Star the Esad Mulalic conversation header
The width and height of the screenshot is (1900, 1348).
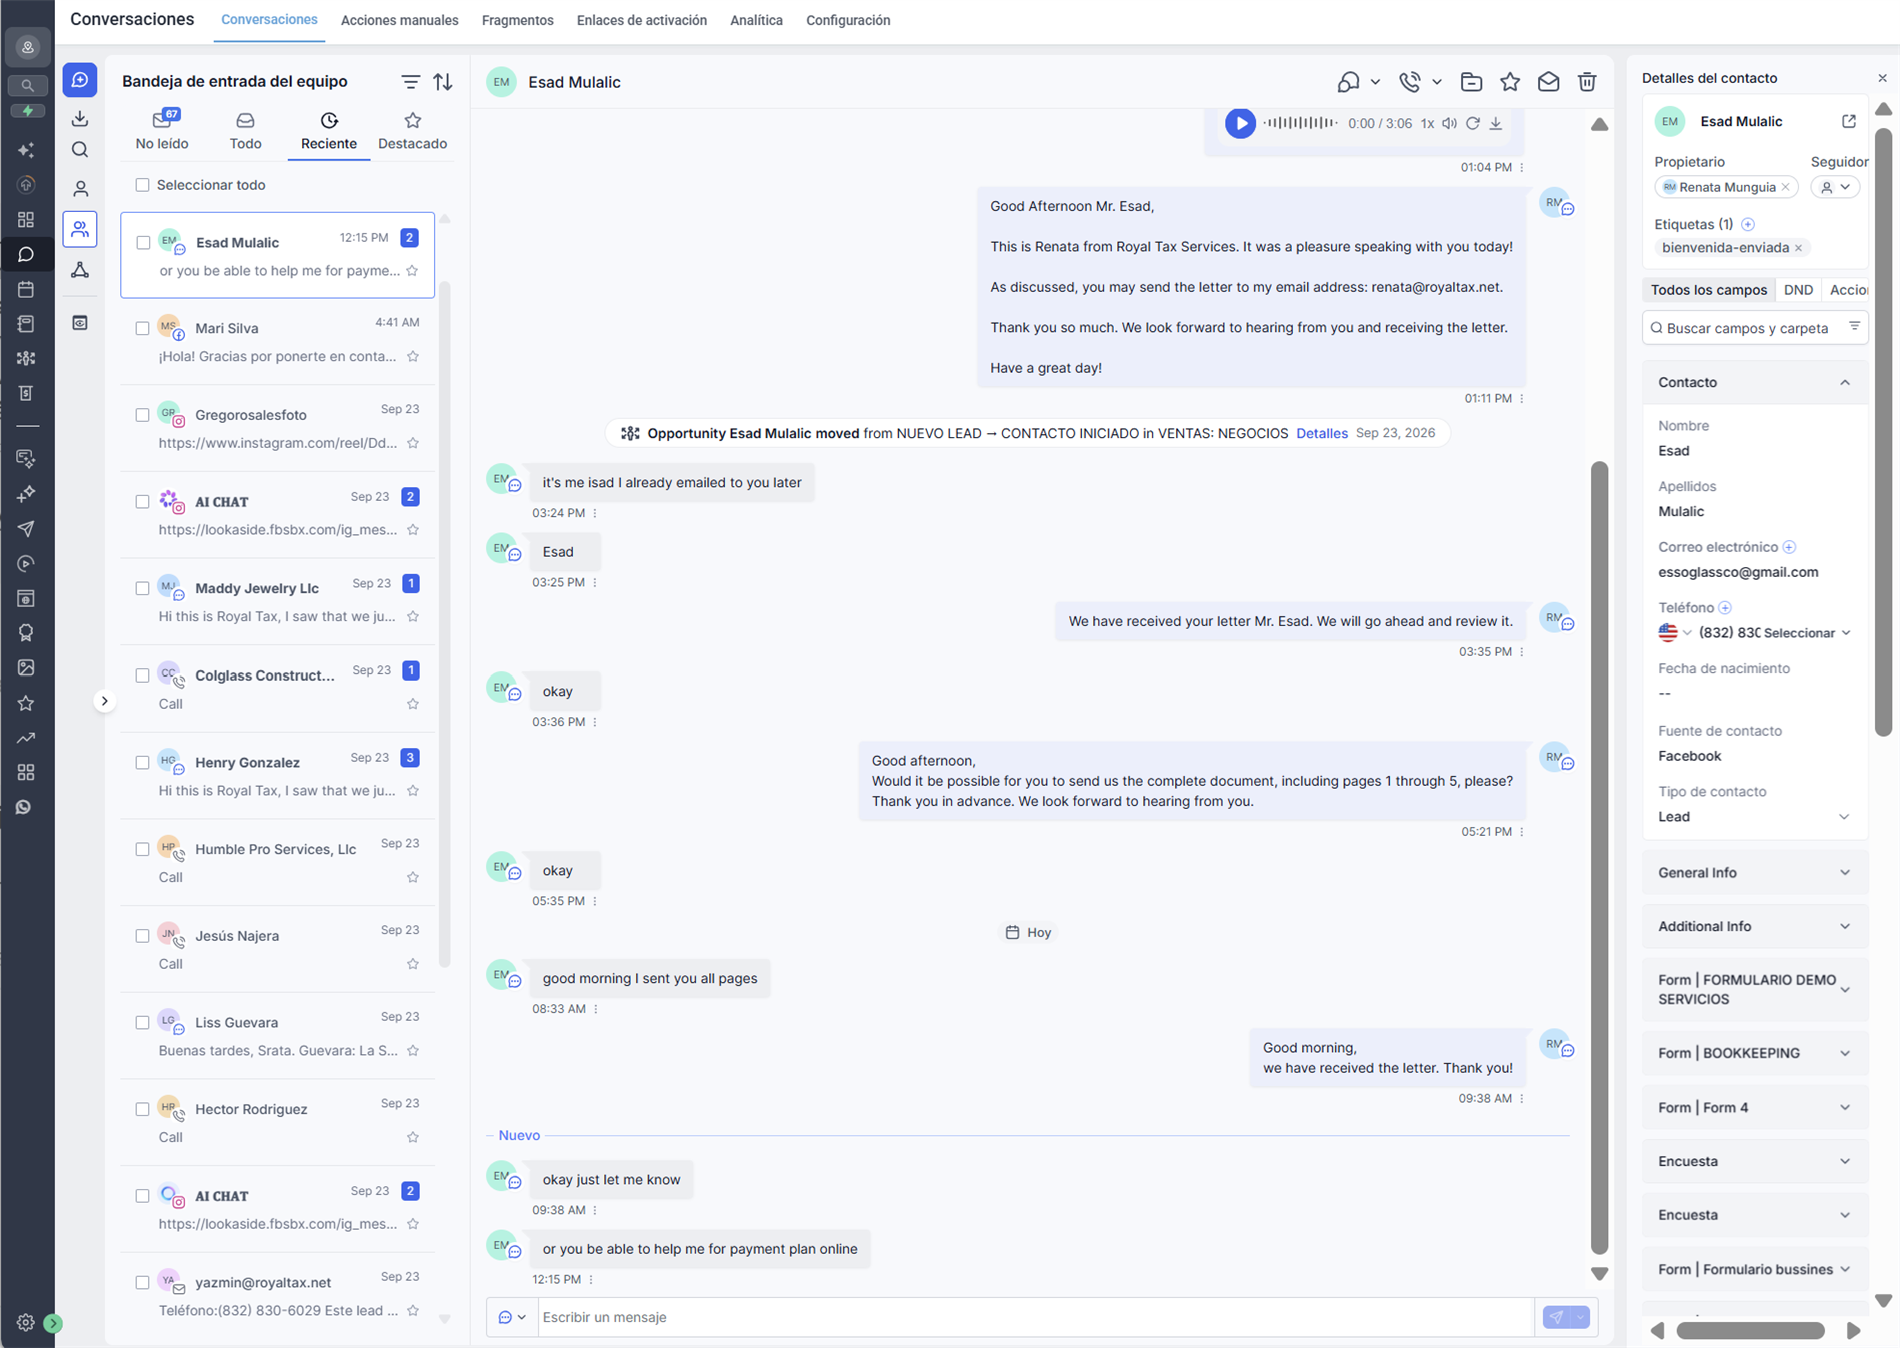1510,82
